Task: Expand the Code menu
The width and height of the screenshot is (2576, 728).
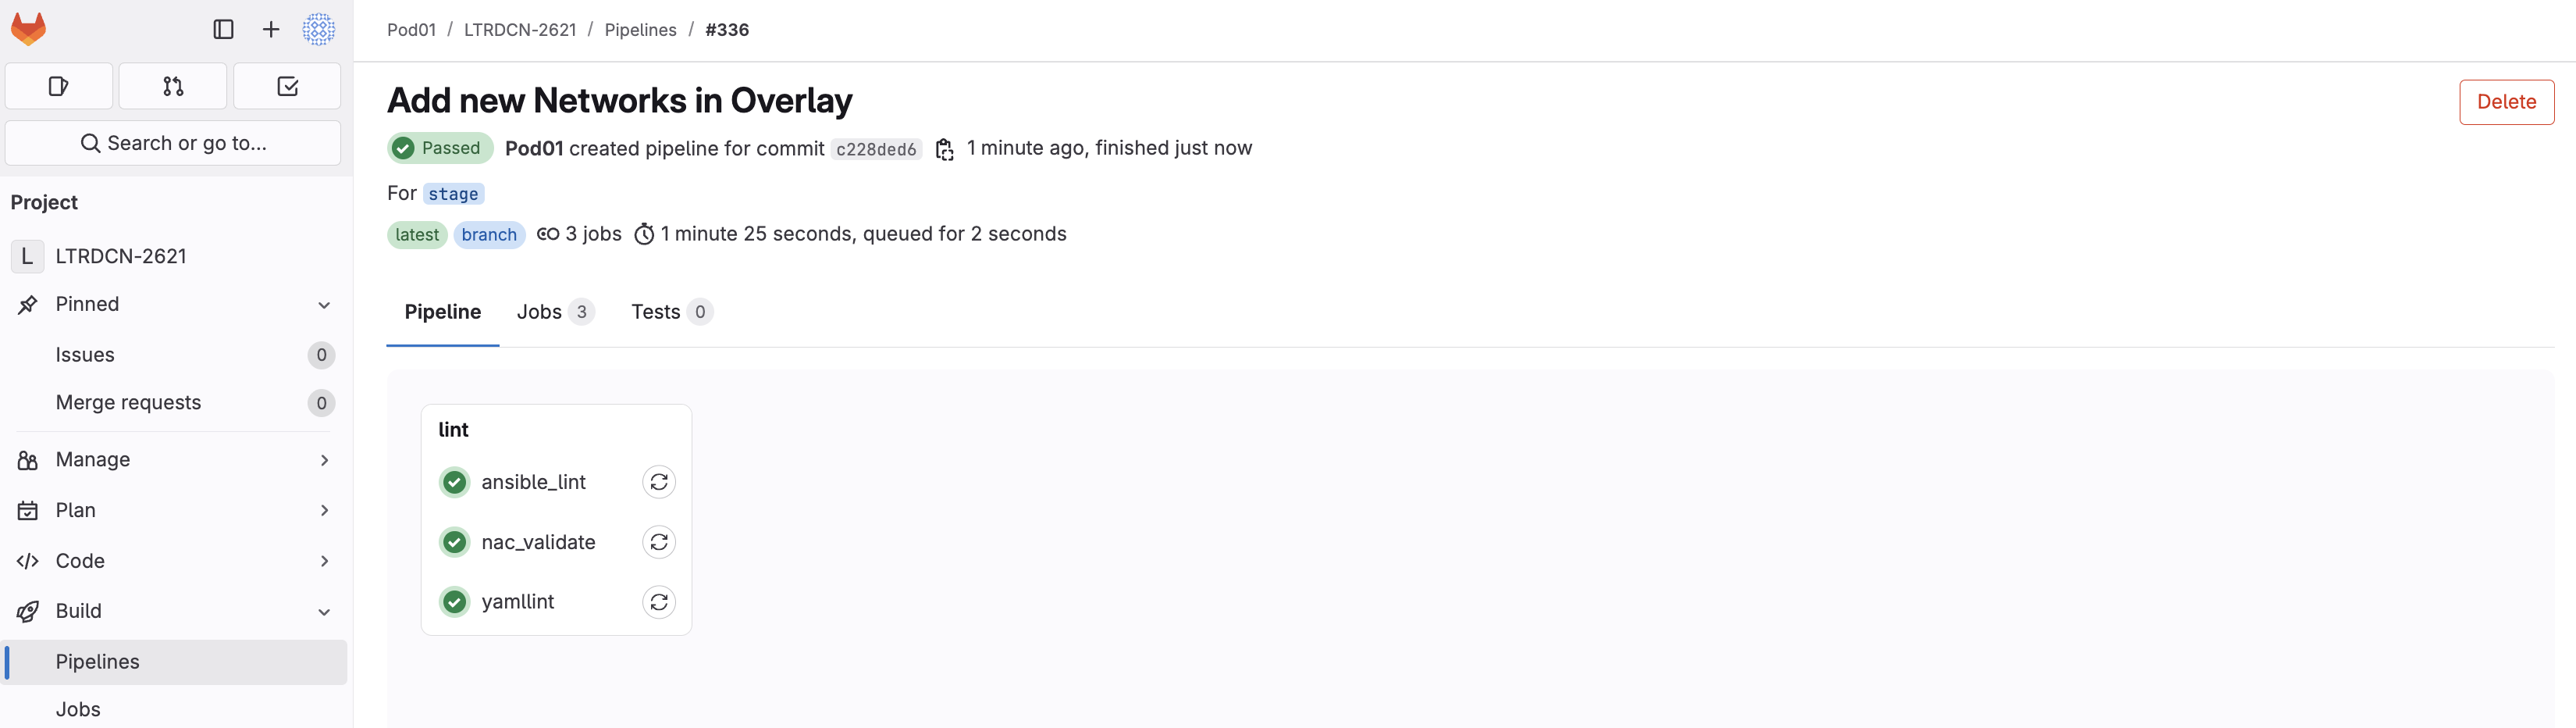Action: click(324, 561)
